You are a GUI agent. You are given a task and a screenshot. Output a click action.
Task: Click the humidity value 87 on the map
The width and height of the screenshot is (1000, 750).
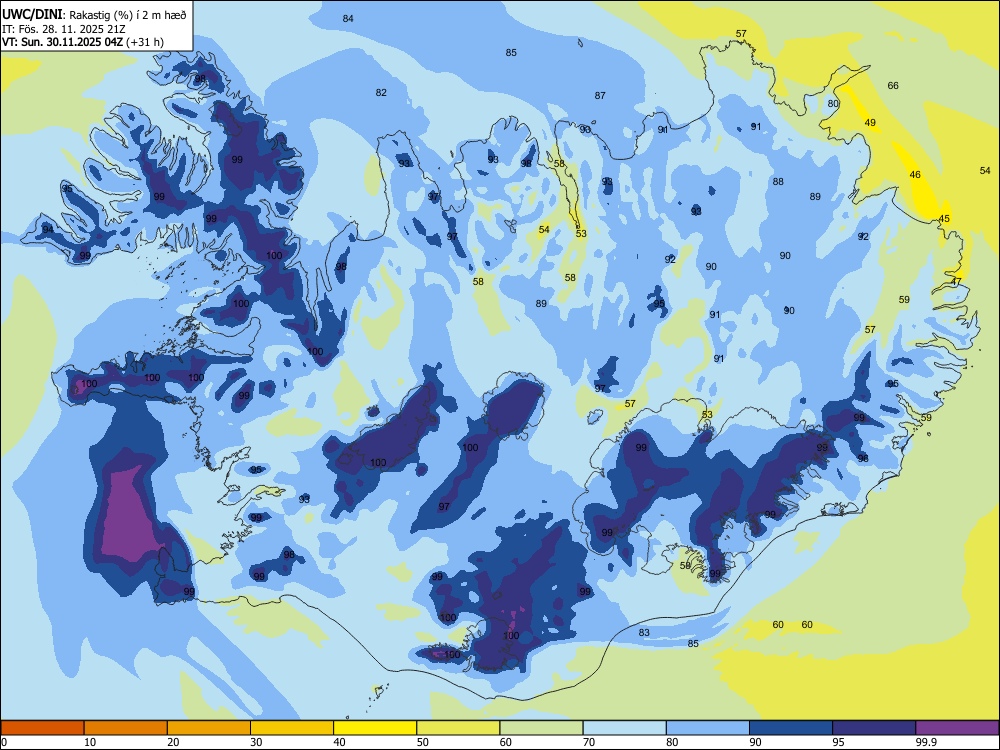pos(600,96)
